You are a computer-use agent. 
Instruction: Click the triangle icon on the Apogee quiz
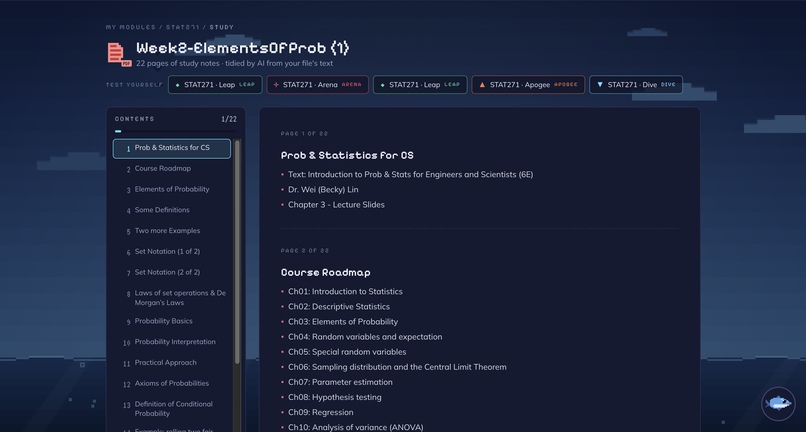(482, 85)
